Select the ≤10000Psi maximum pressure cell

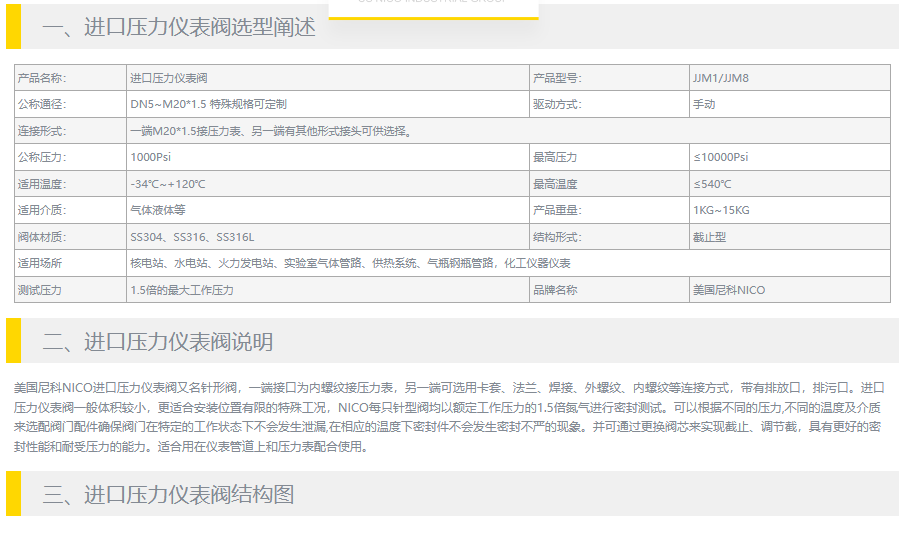720,157
